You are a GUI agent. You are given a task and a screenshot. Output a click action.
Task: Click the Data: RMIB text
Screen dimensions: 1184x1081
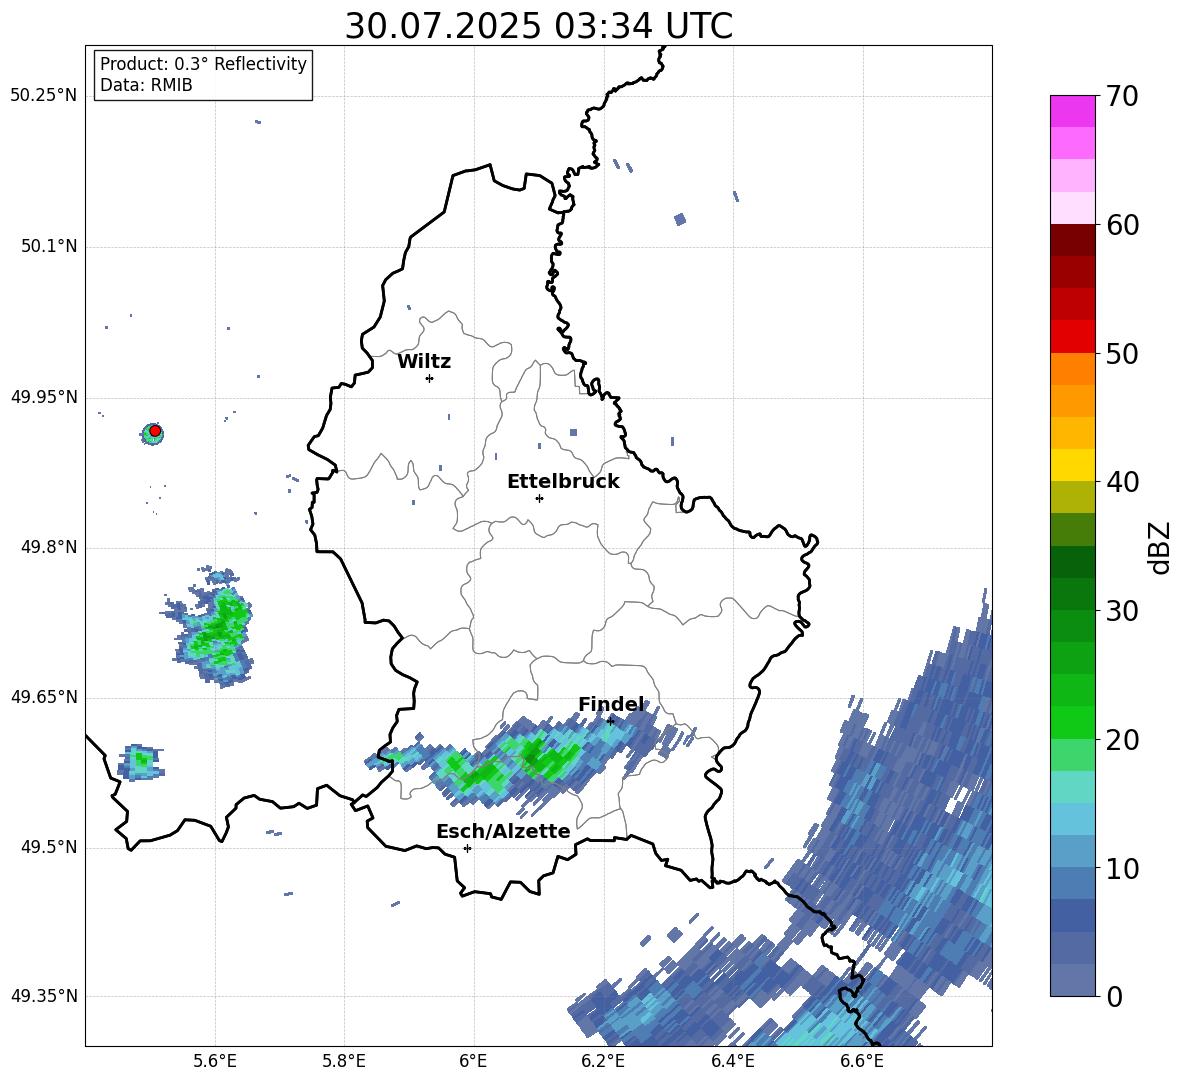(146, 85)
